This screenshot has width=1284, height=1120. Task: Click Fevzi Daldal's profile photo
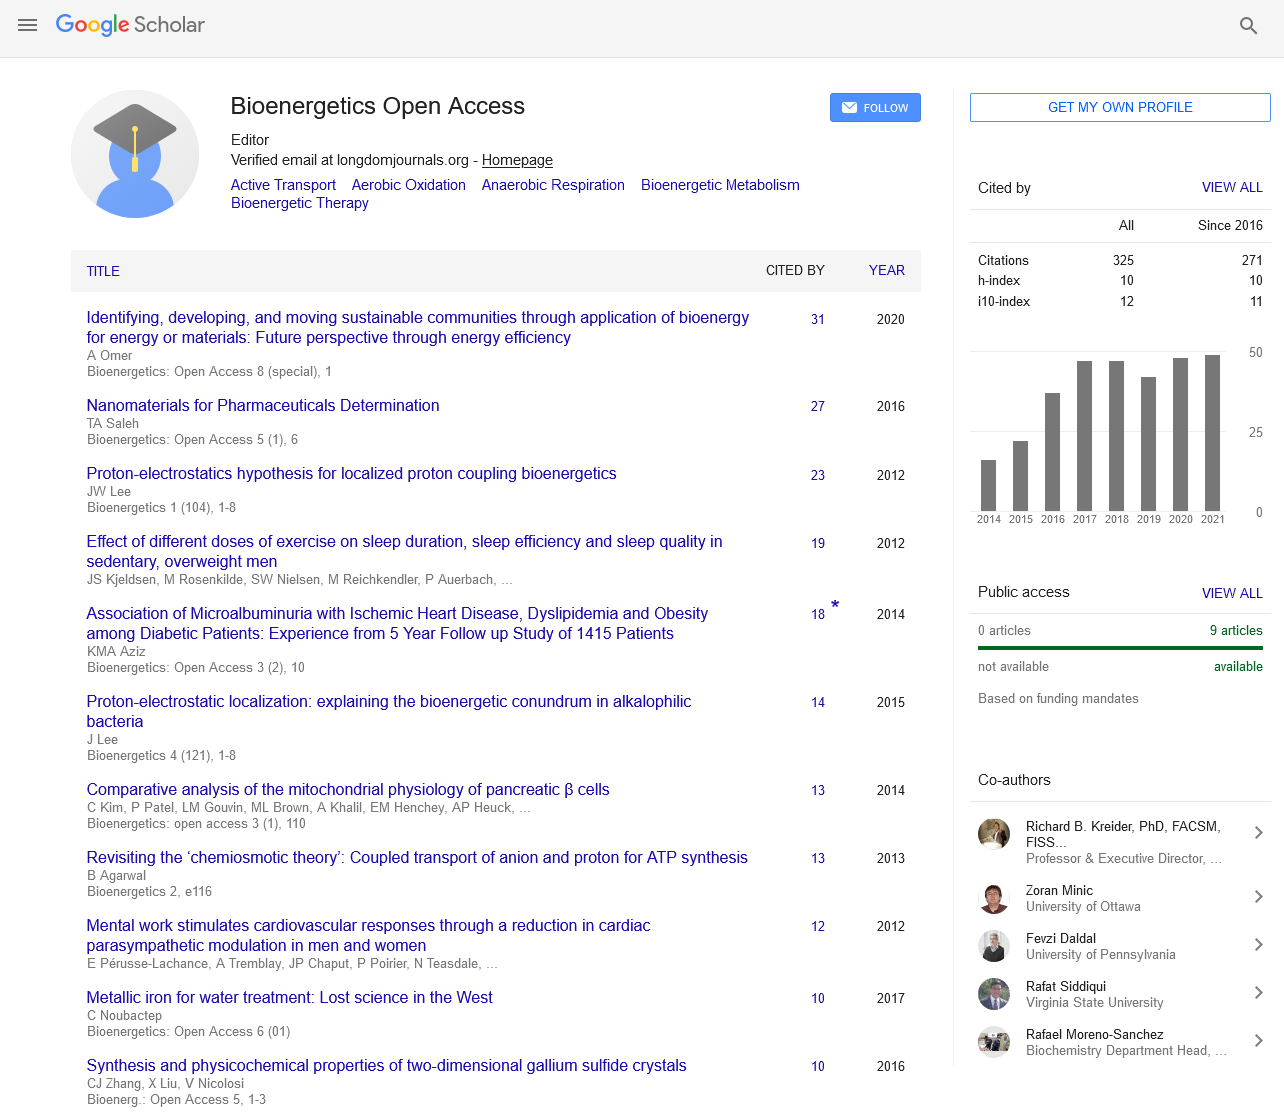[x=993, y=946]
